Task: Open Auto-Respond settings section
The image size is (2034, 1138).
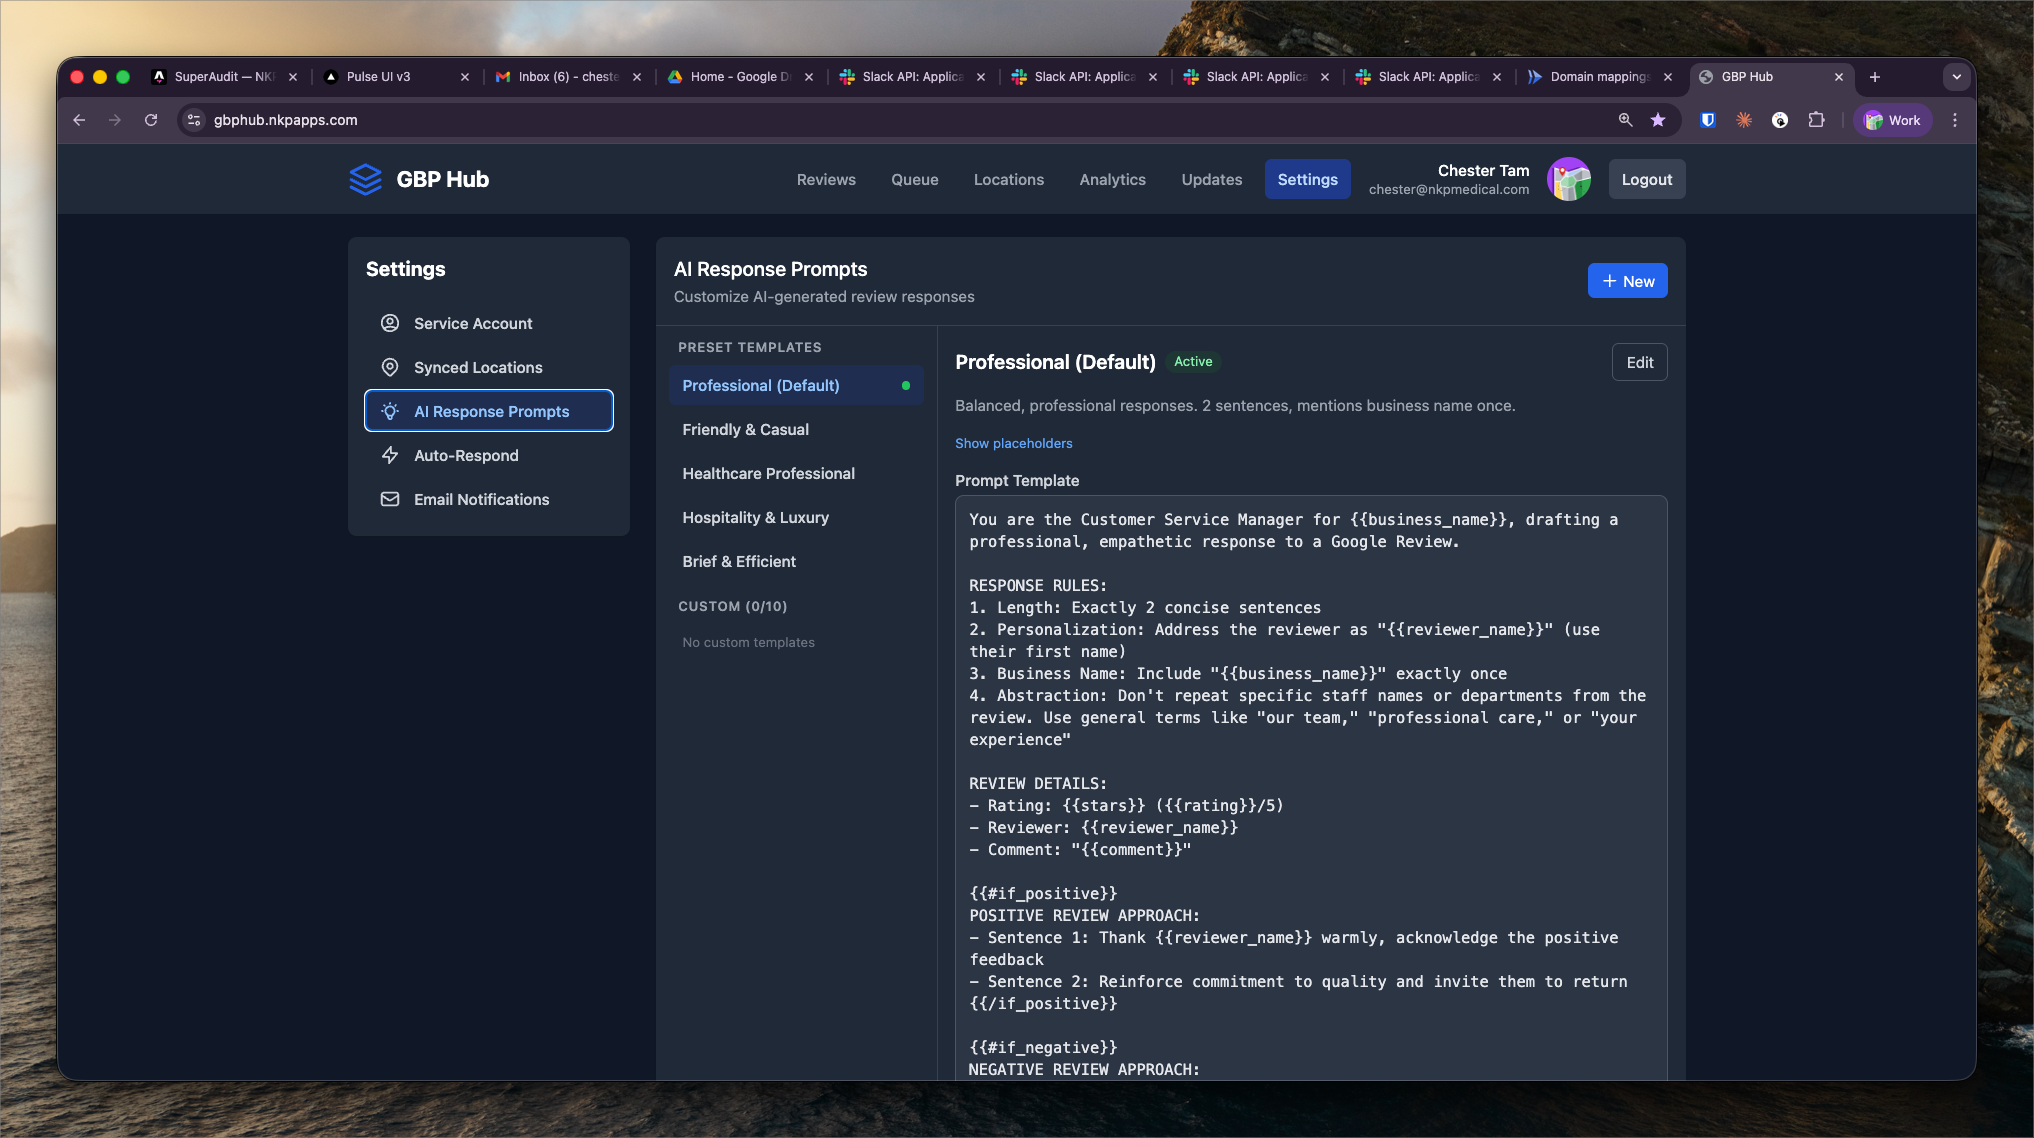Action: click(466, 456)
